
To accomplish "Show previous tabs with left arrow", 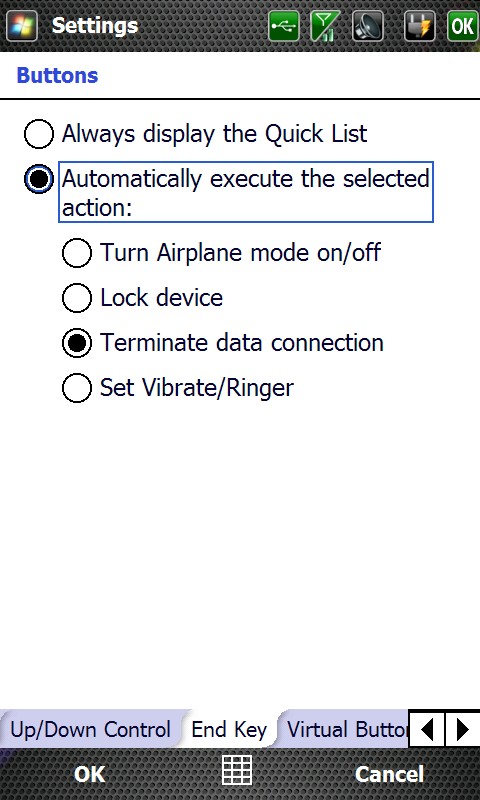I will [427, 730].
